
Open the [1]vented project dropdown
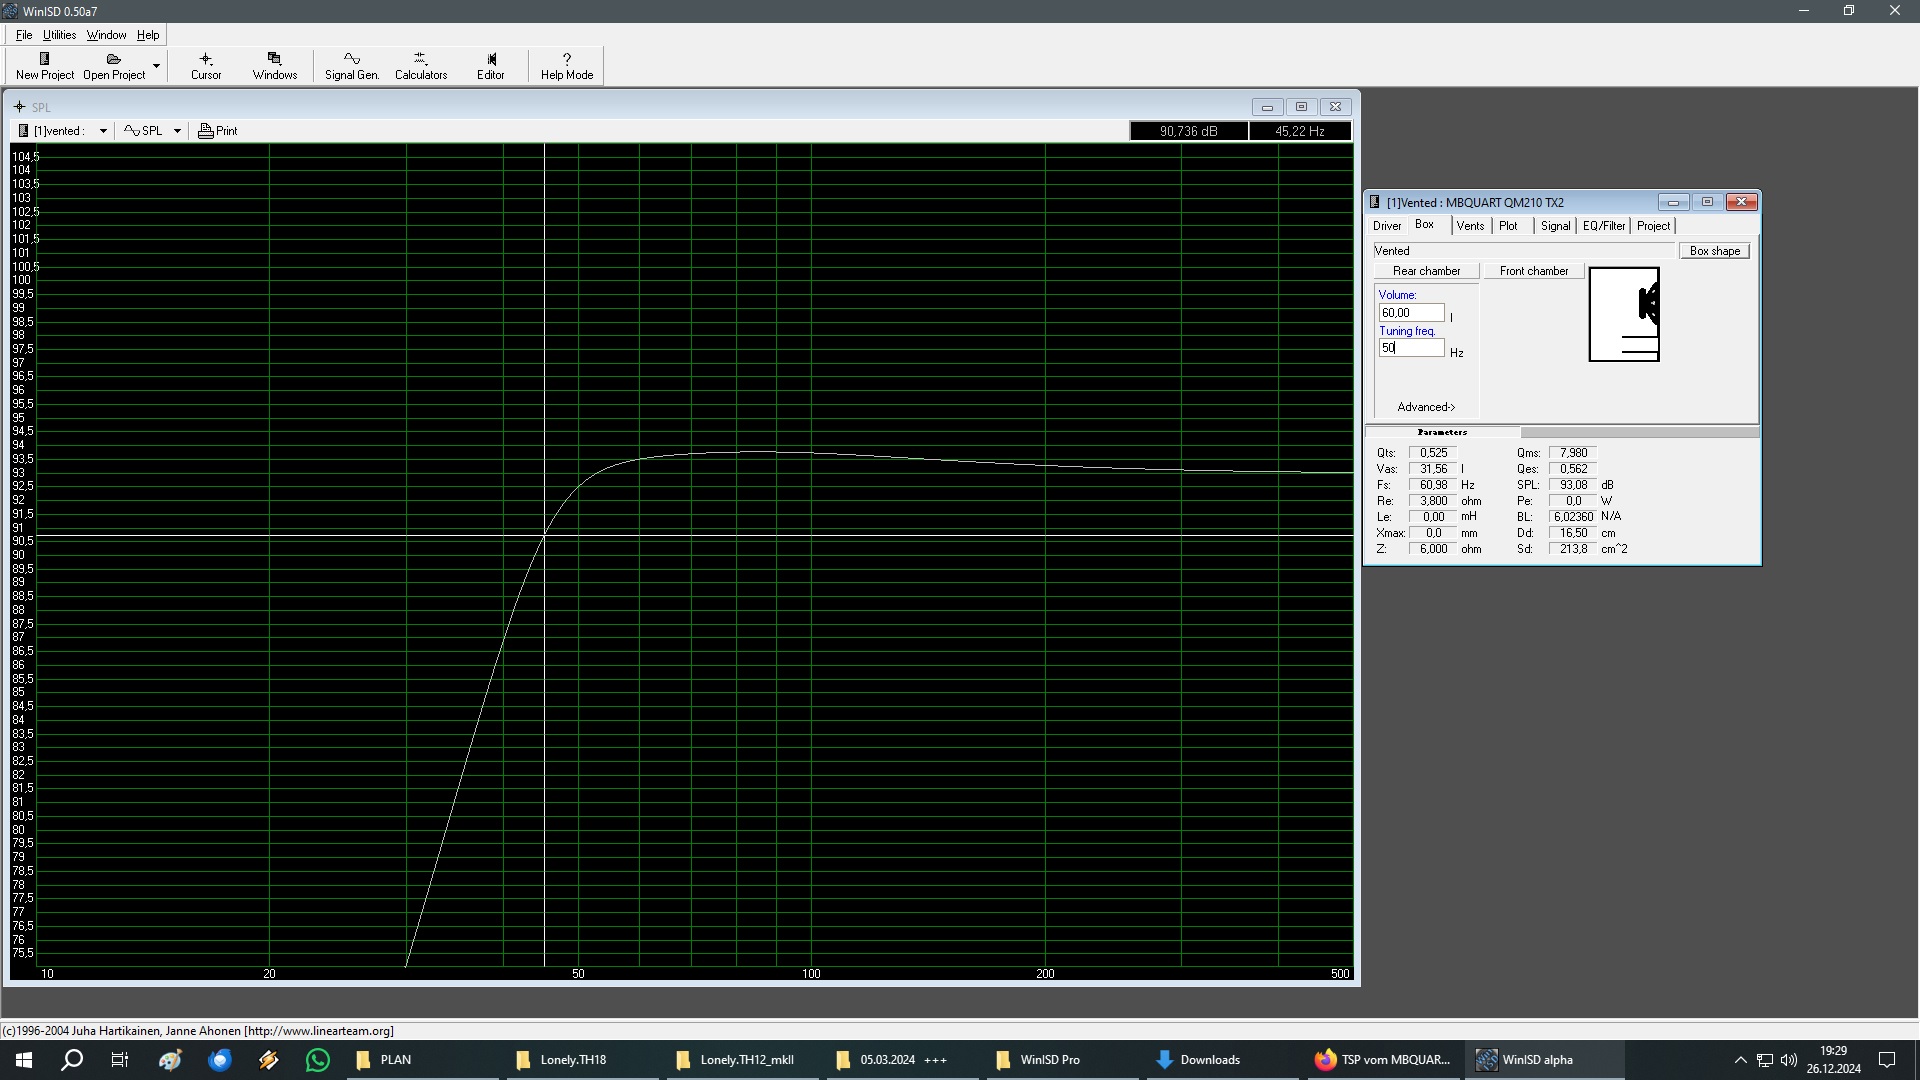102,131
